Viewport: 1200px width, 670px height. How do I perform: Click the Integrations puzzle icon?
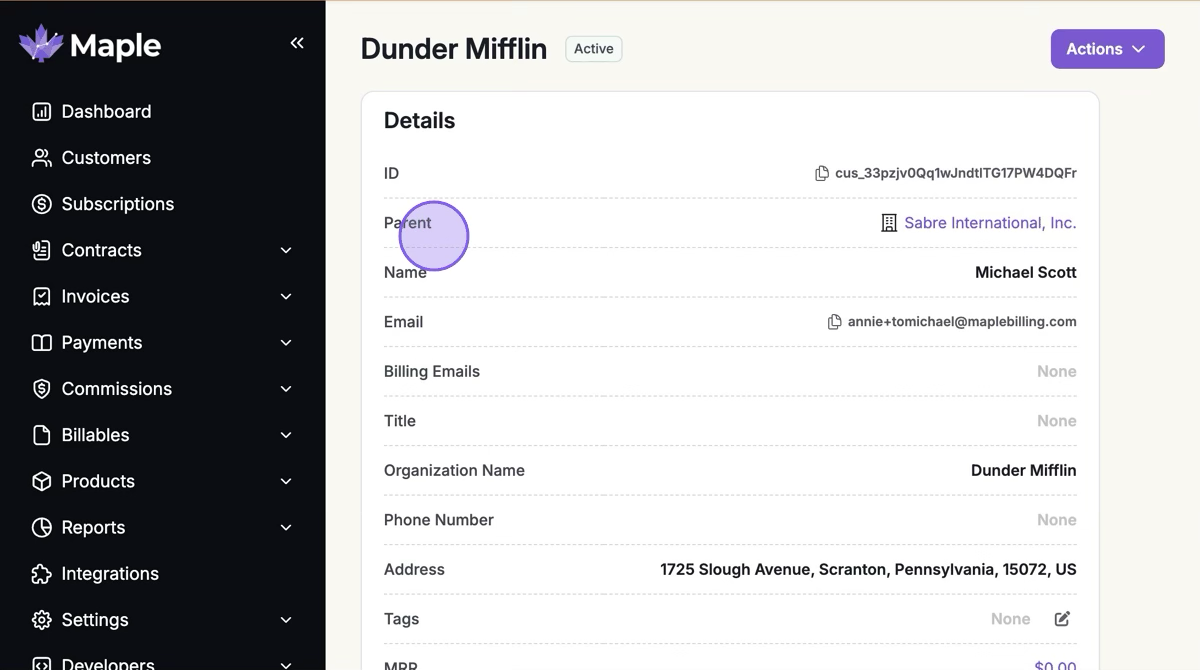click(41, 574)
